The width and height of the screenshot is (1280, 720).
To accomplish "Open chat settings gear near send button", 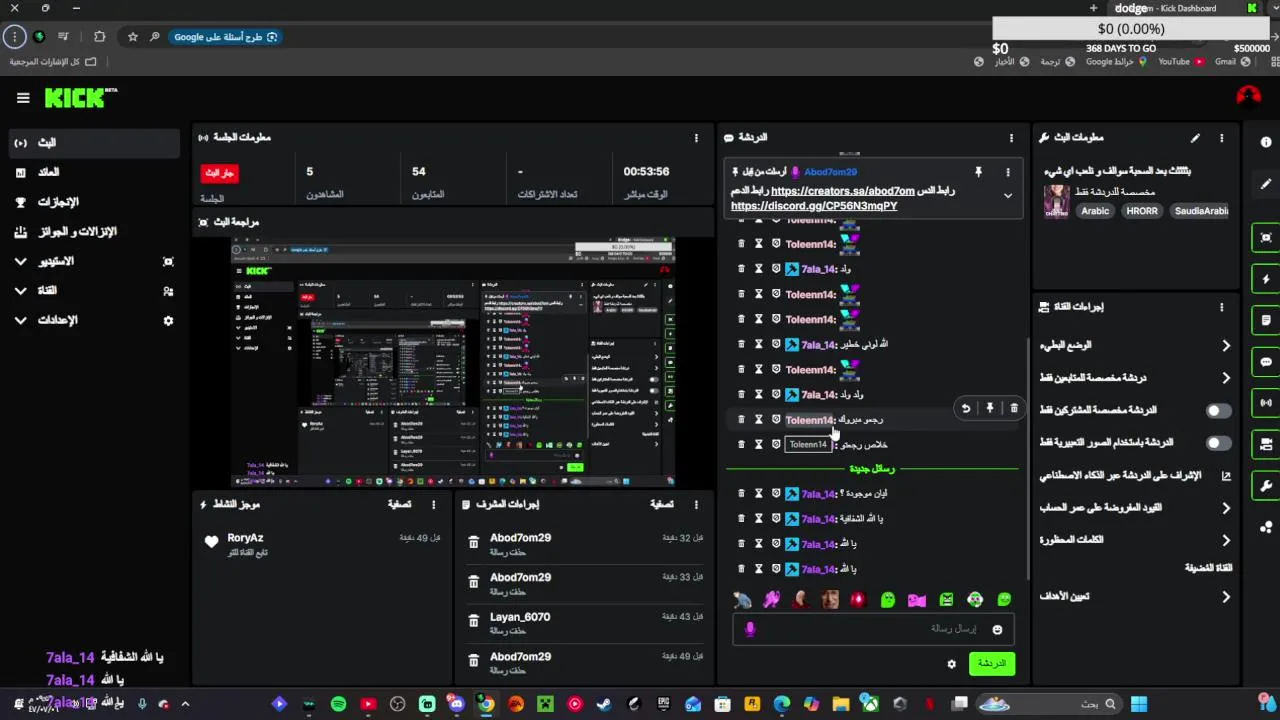I will click(951, 664).
